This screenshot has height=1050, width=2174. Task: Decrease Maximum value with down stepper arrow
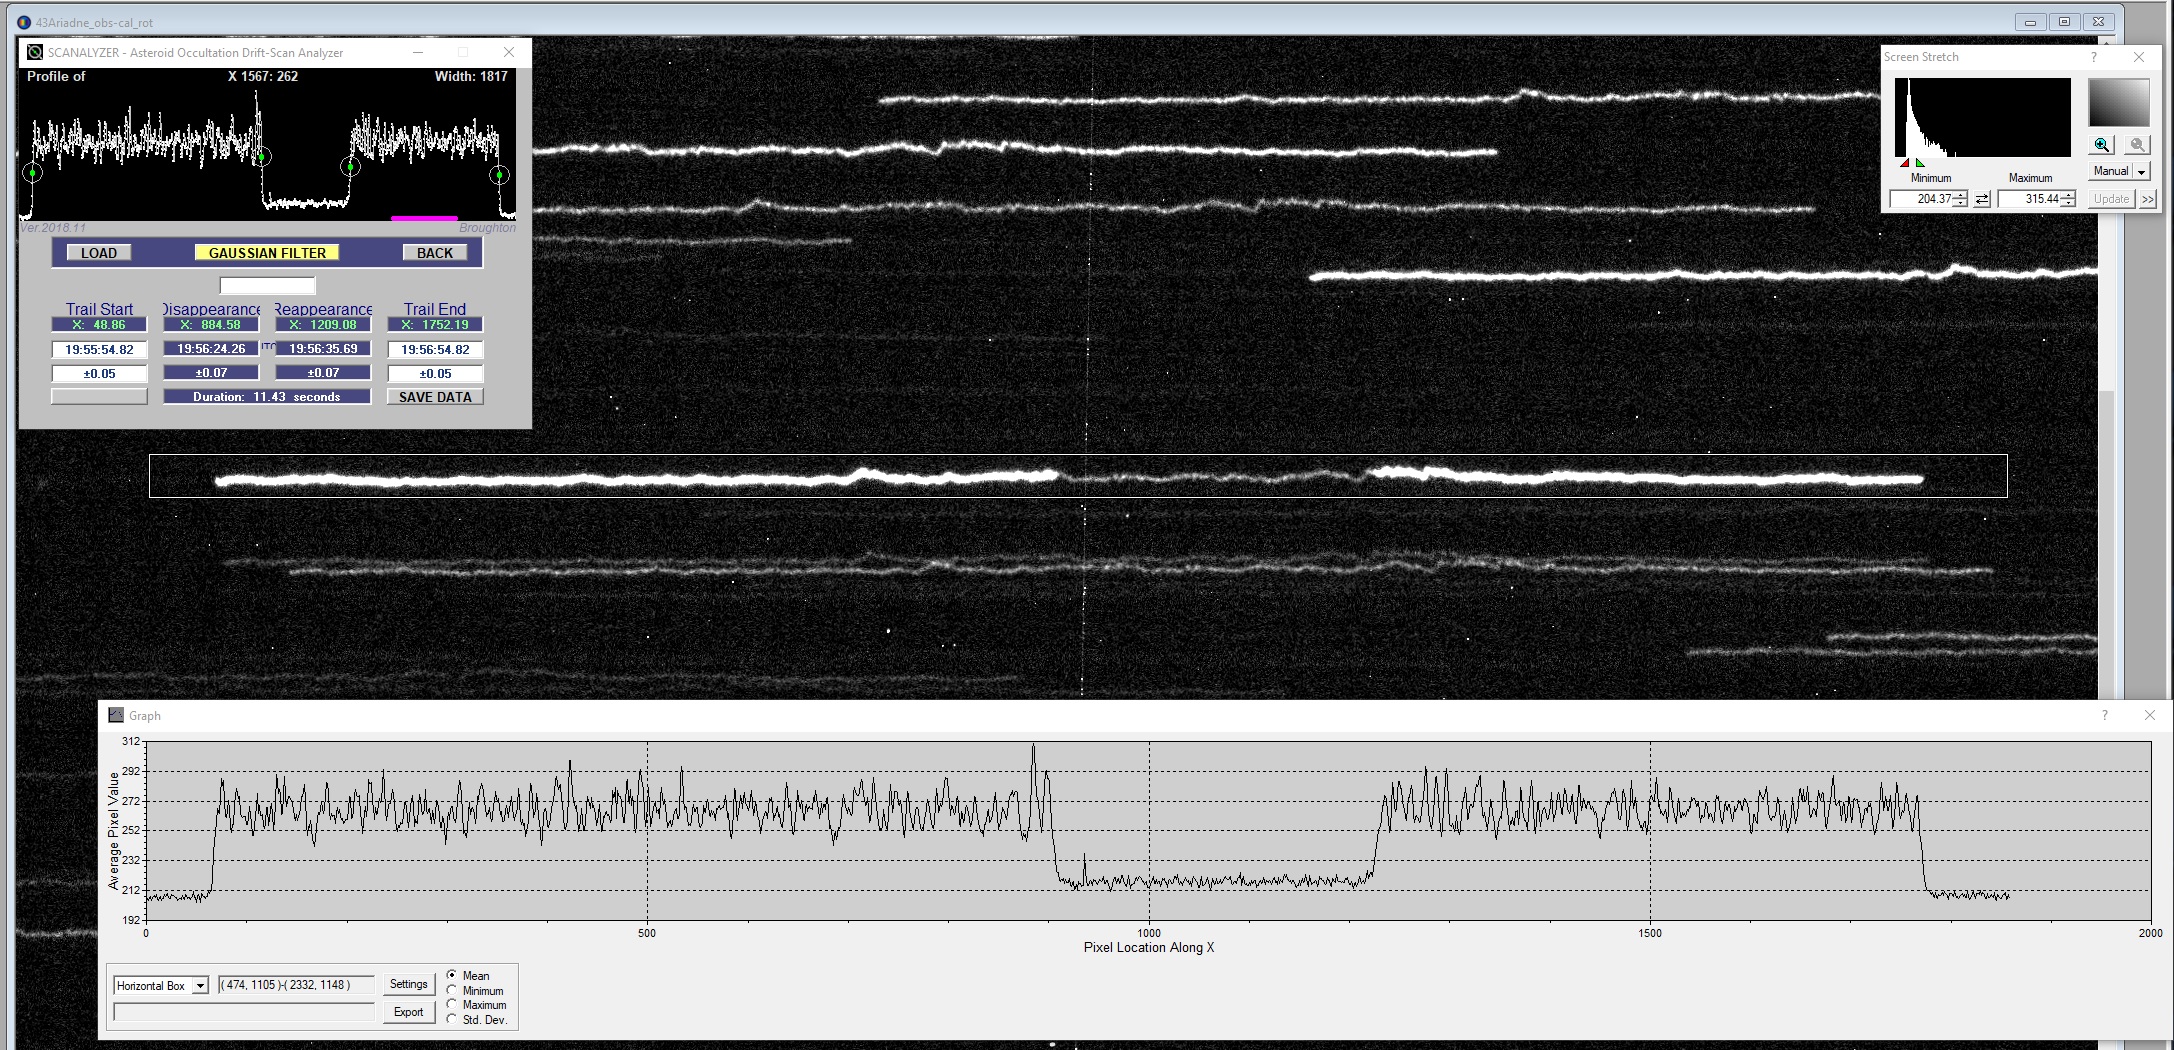2069,204
